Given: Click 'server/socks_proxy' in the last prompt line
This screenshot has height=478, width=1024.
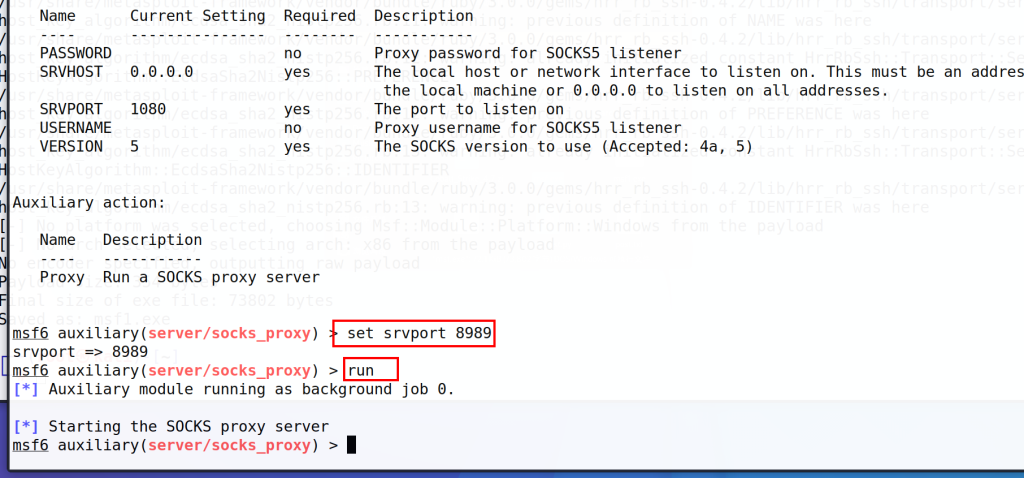Looking at the screenshot, I should coord(229,445).
